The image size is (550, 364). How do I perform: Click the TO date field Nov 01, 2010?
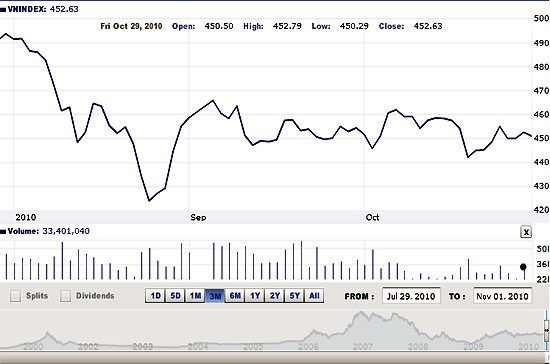(x=503, y=296)
